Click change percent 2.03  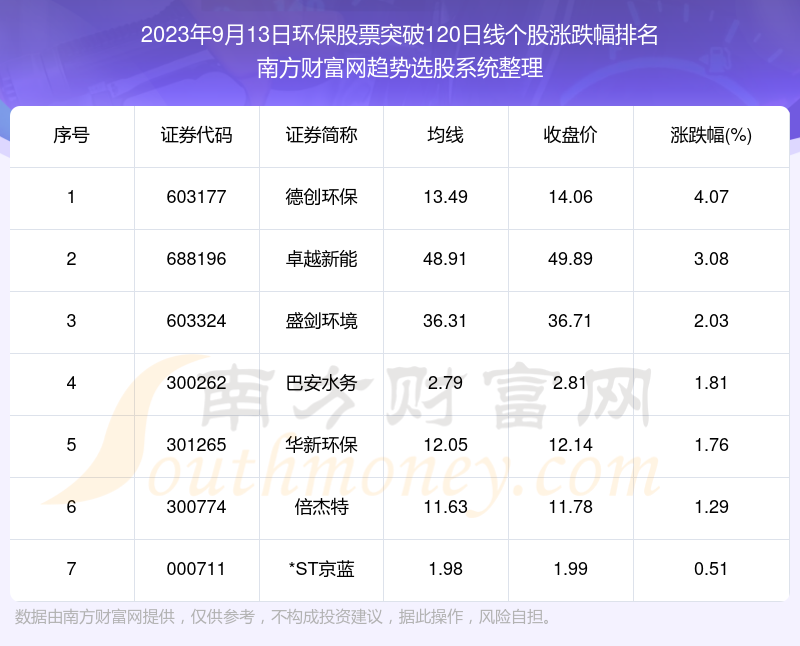click(x=711, y=321)
